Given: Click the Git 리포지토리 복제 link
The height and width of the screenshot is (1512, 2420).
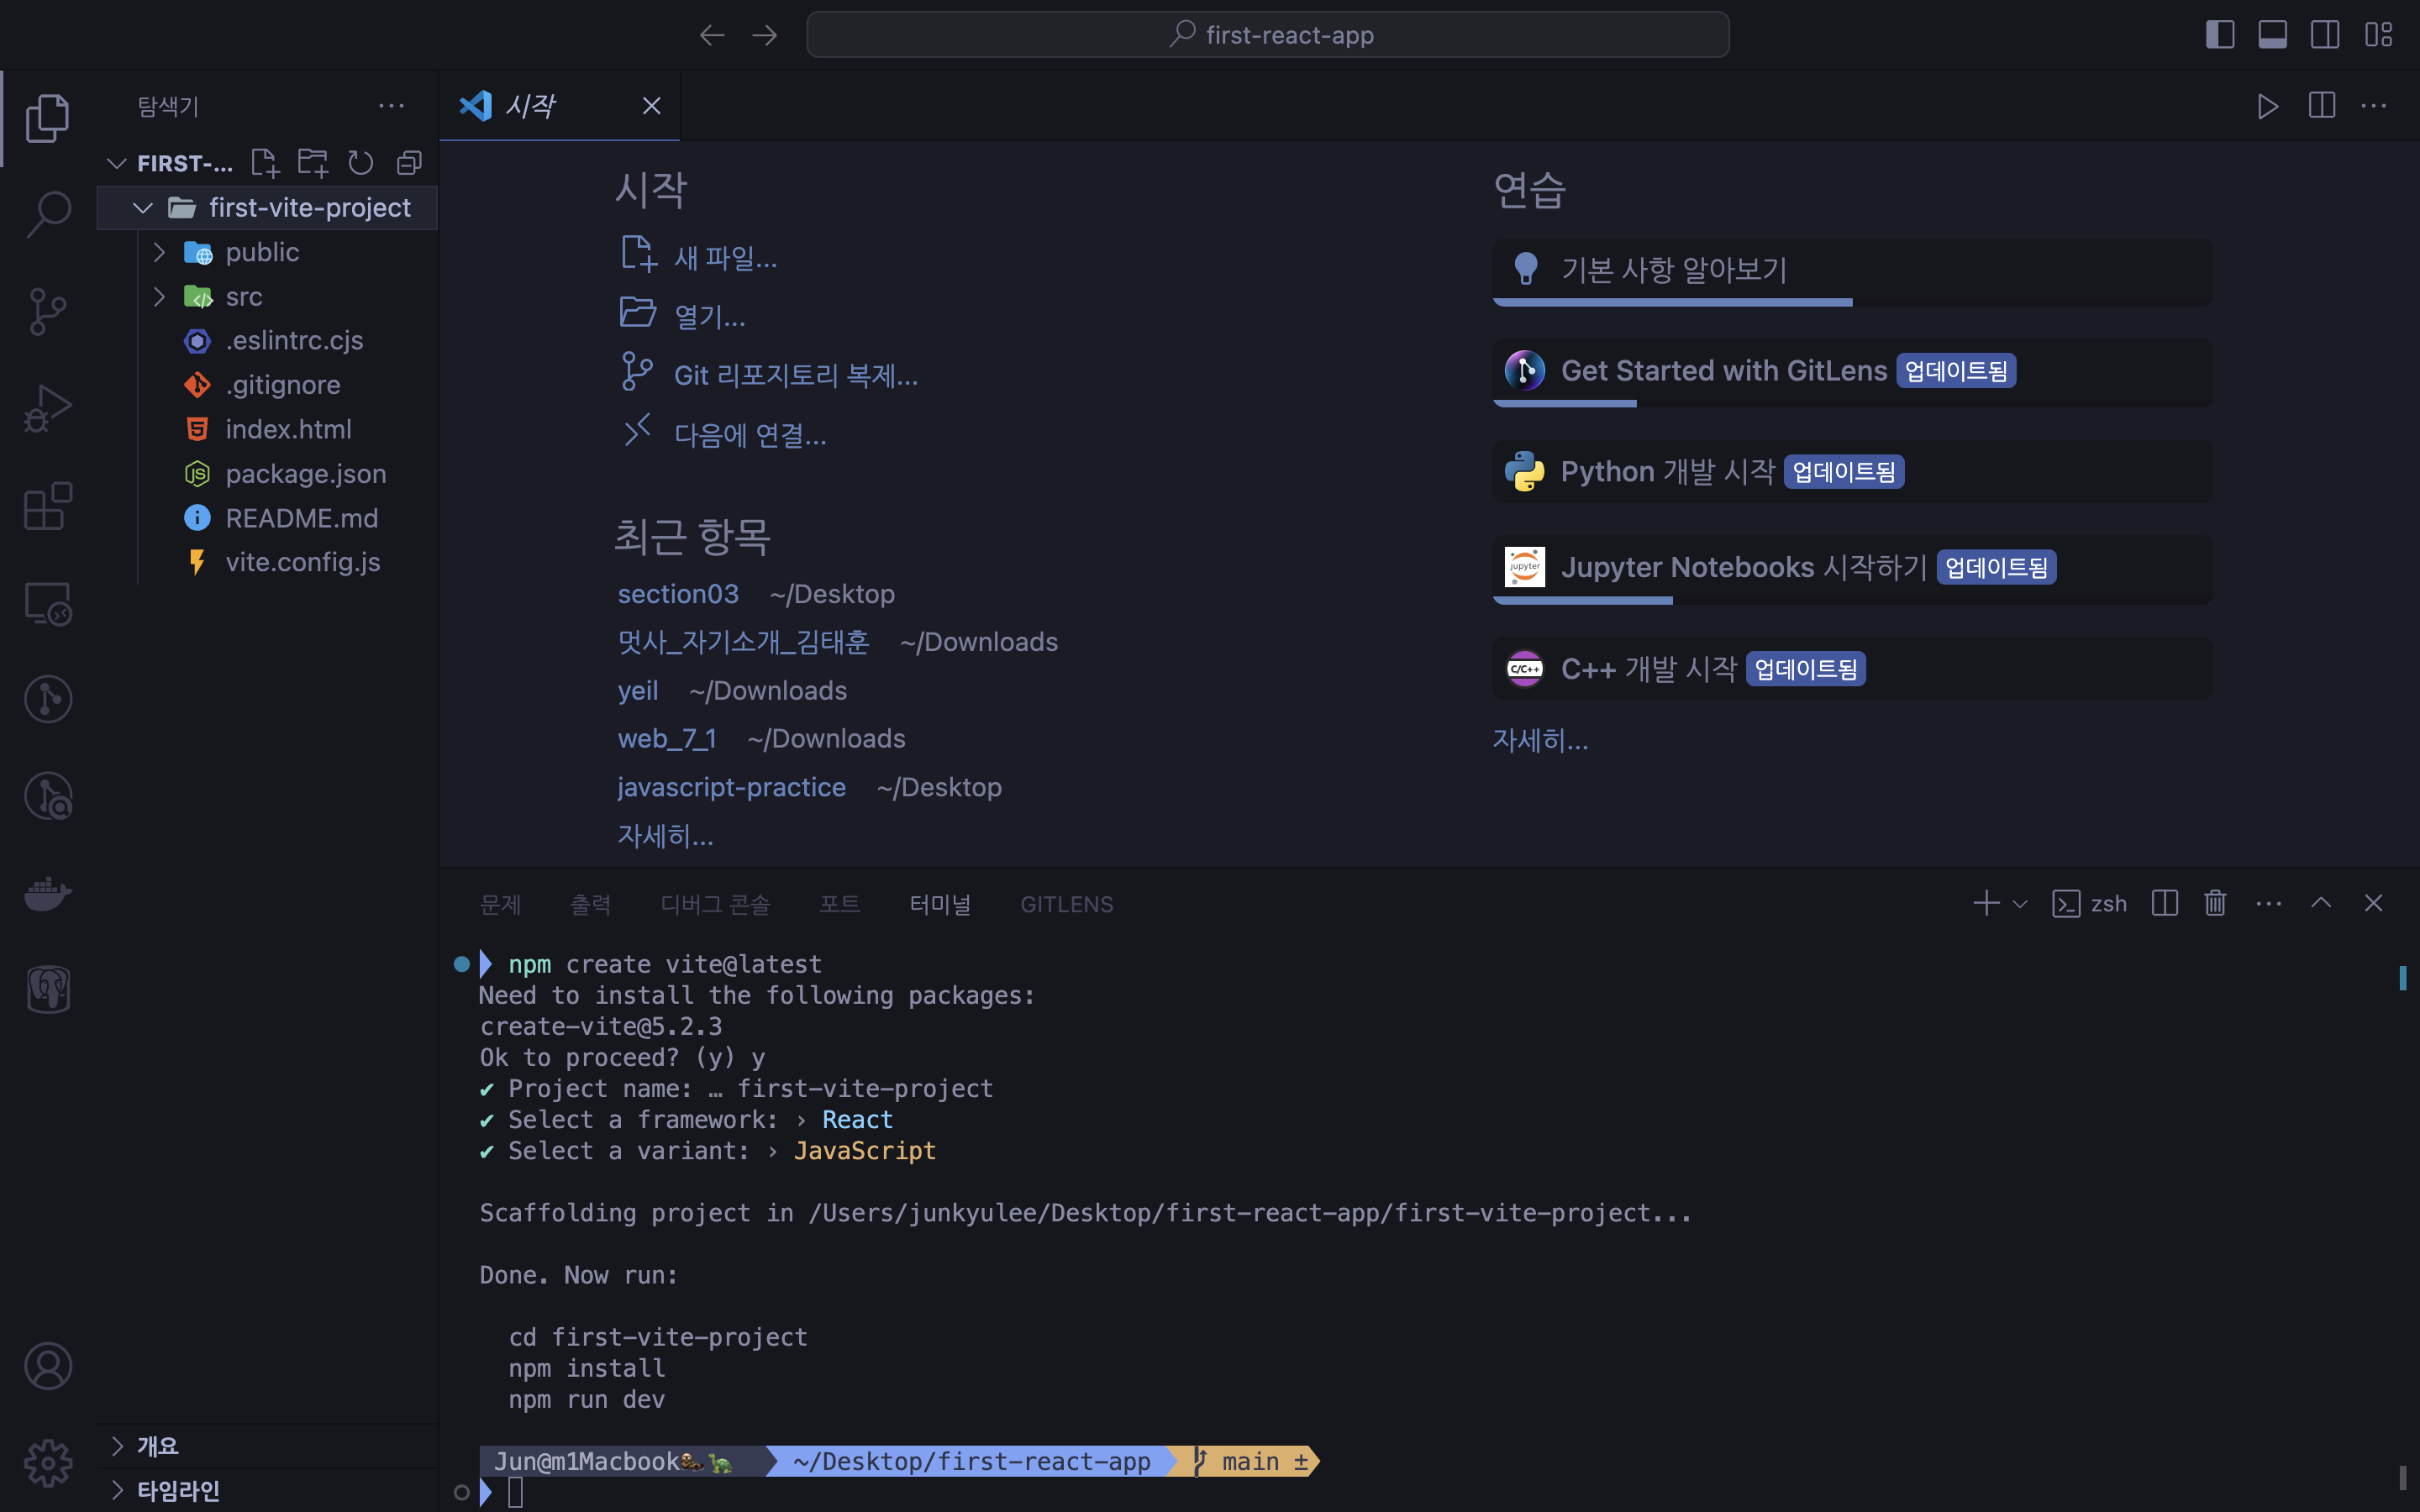Looking at the screenshot, I should click(x=795, y=376).
